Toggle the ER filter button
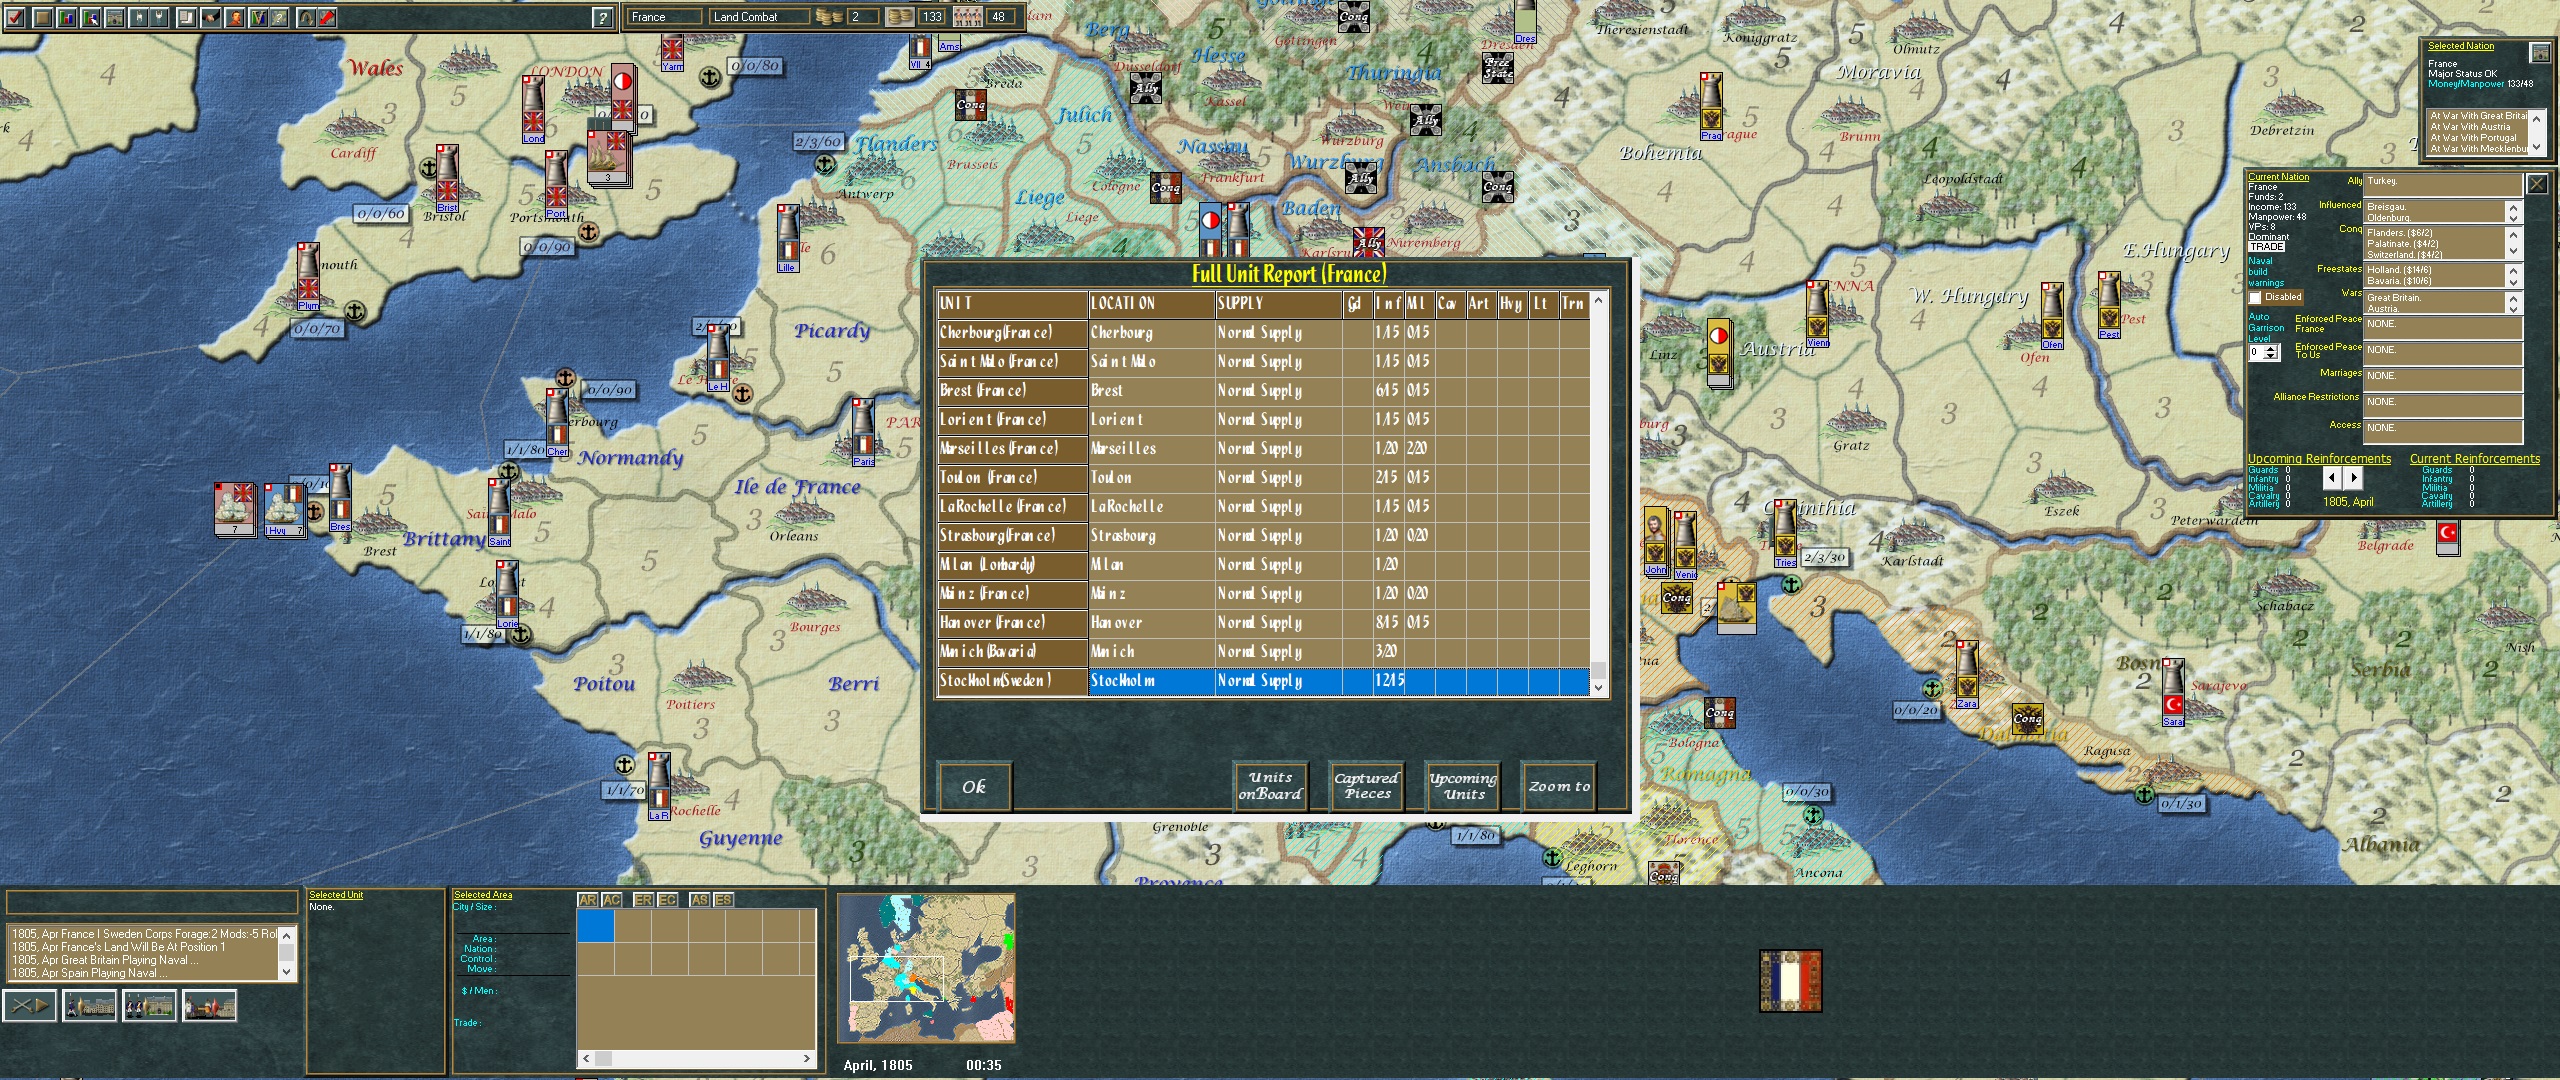Screen dimensions: 2560x1080 click(643, 900)
